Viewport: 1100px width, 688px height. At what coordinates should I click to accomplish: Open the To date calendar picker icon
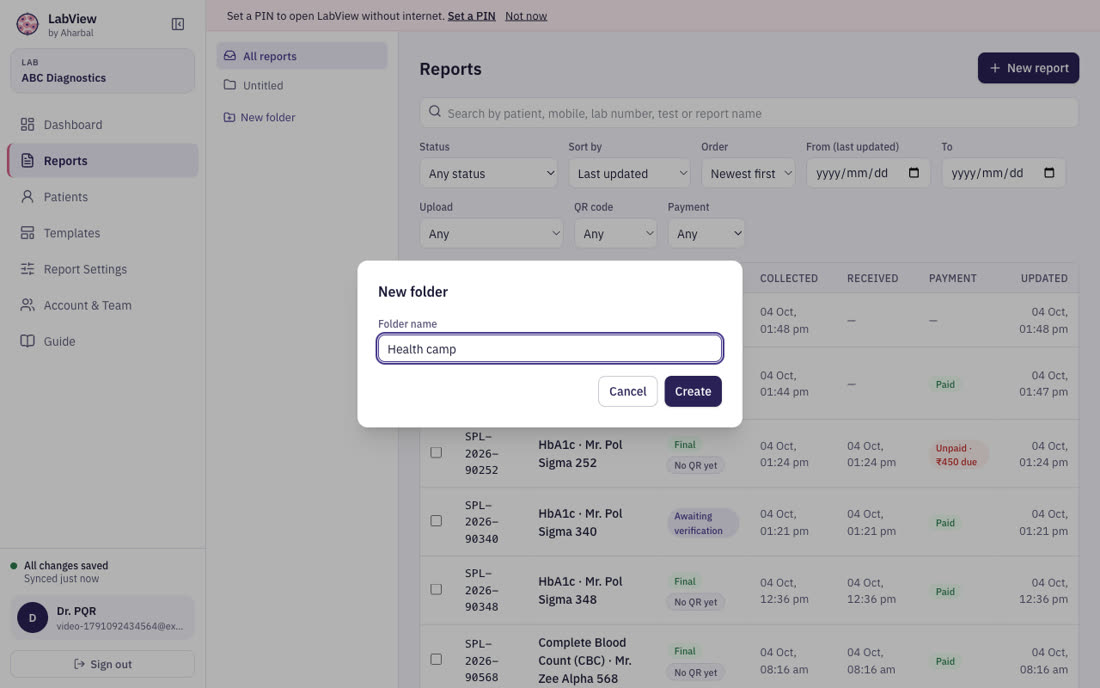(x=1049, y=173)
